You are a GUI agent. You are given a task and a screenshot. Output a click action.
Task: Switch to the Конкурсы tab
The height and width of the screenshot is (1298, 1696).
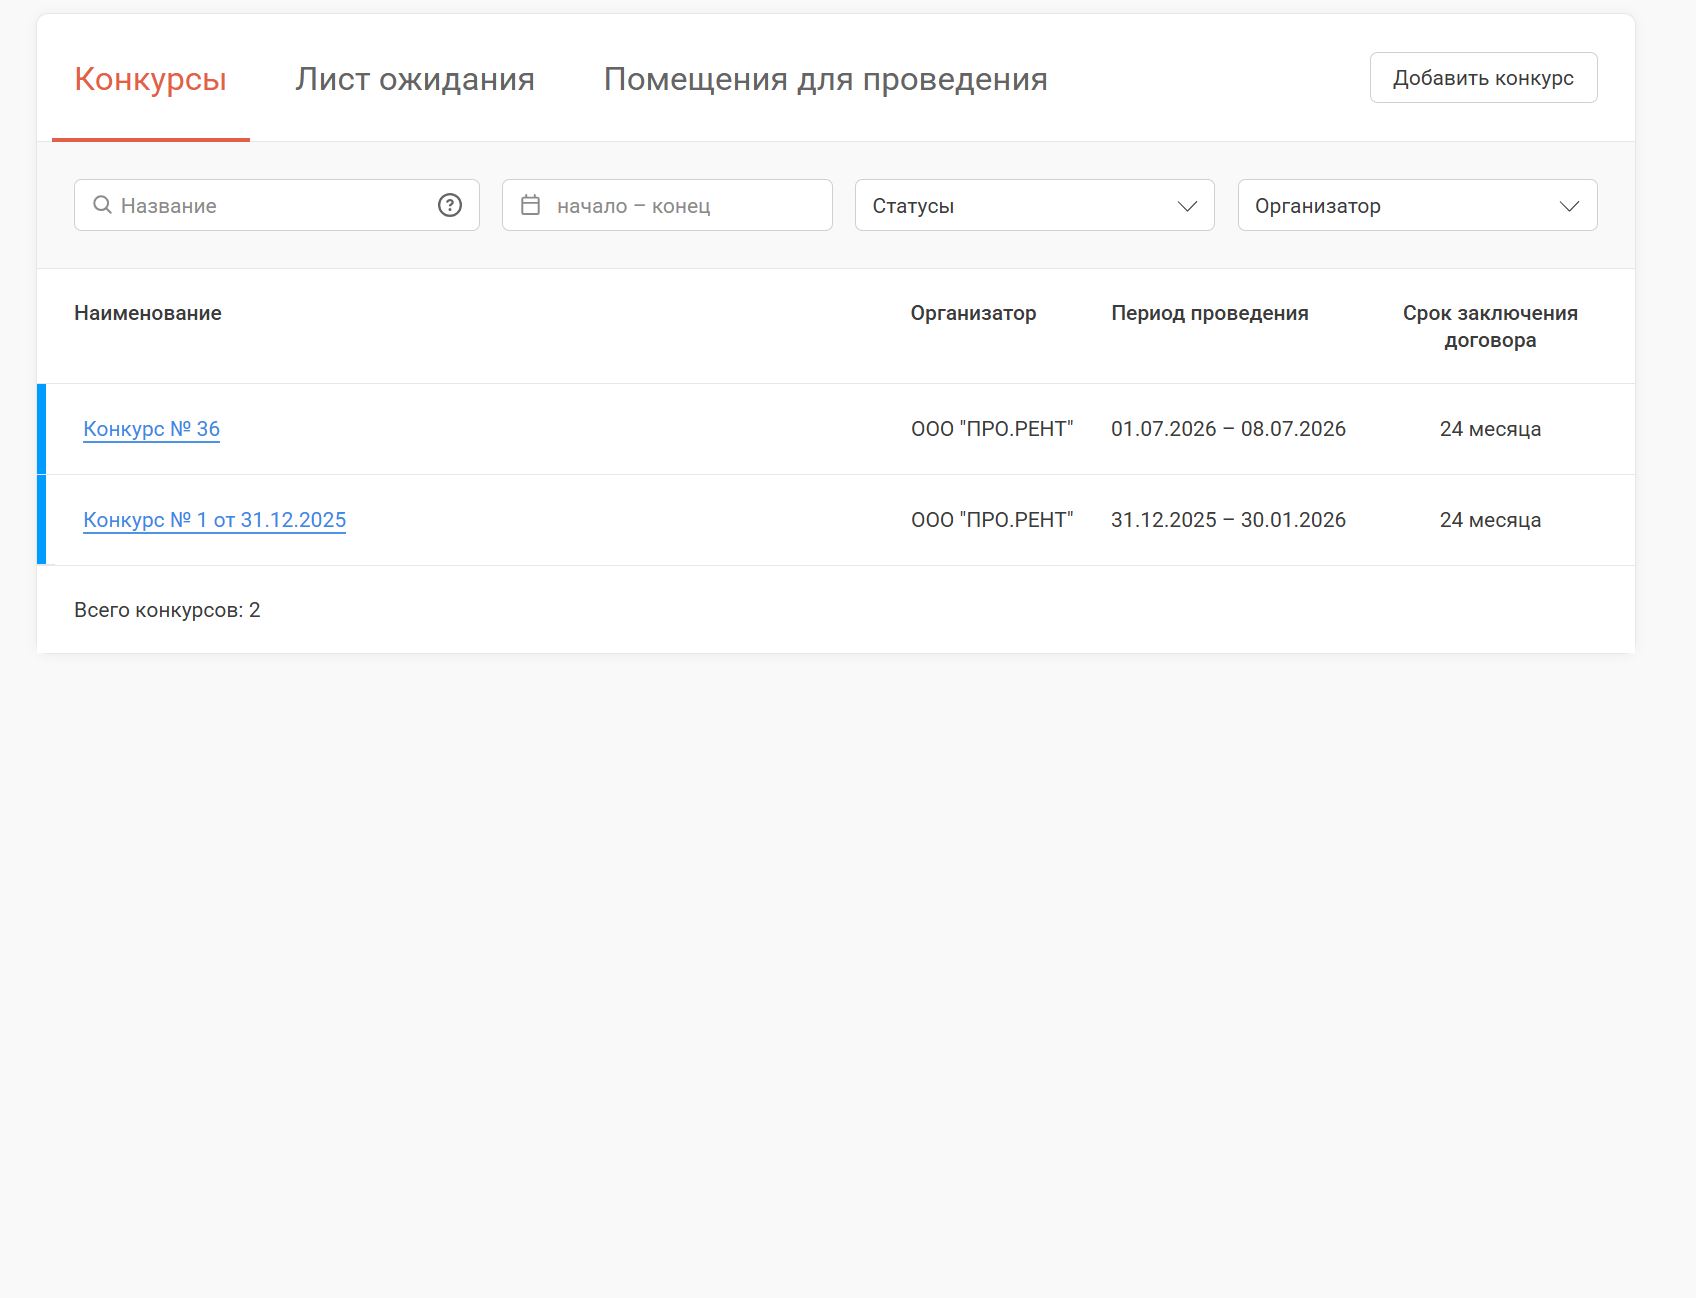click(151, 79)
